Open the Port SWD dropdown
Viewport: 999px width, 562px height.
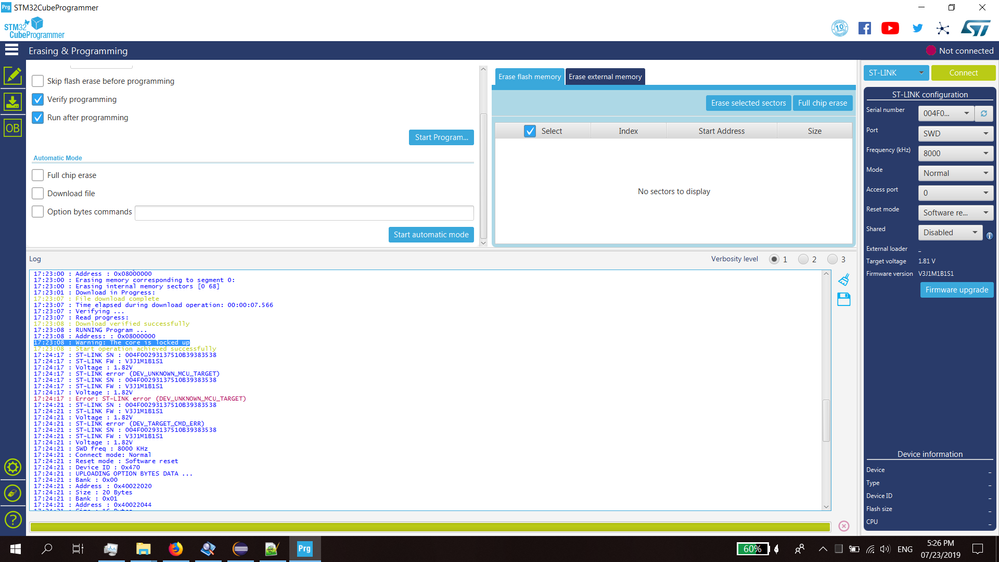tap(955, 134)
